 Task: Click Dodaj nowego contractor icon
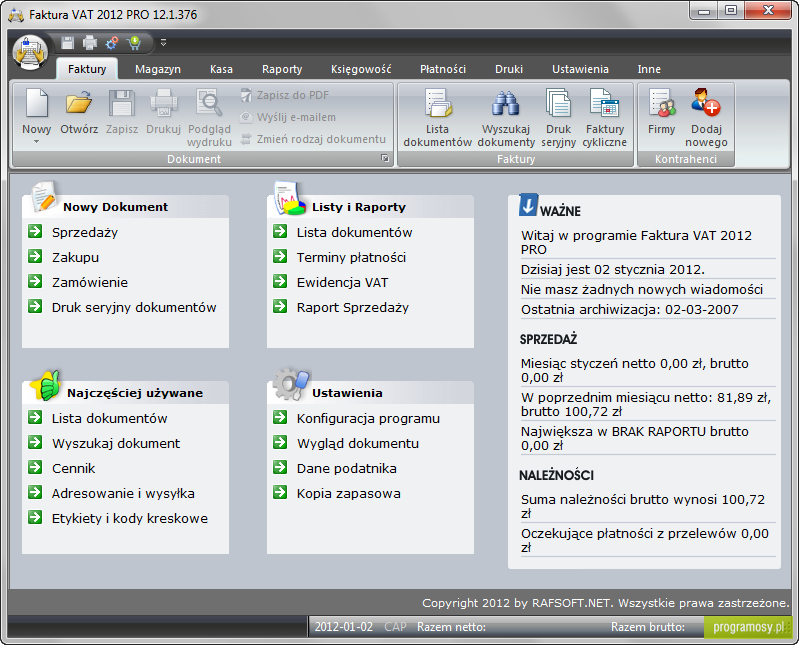pos(706,103)
